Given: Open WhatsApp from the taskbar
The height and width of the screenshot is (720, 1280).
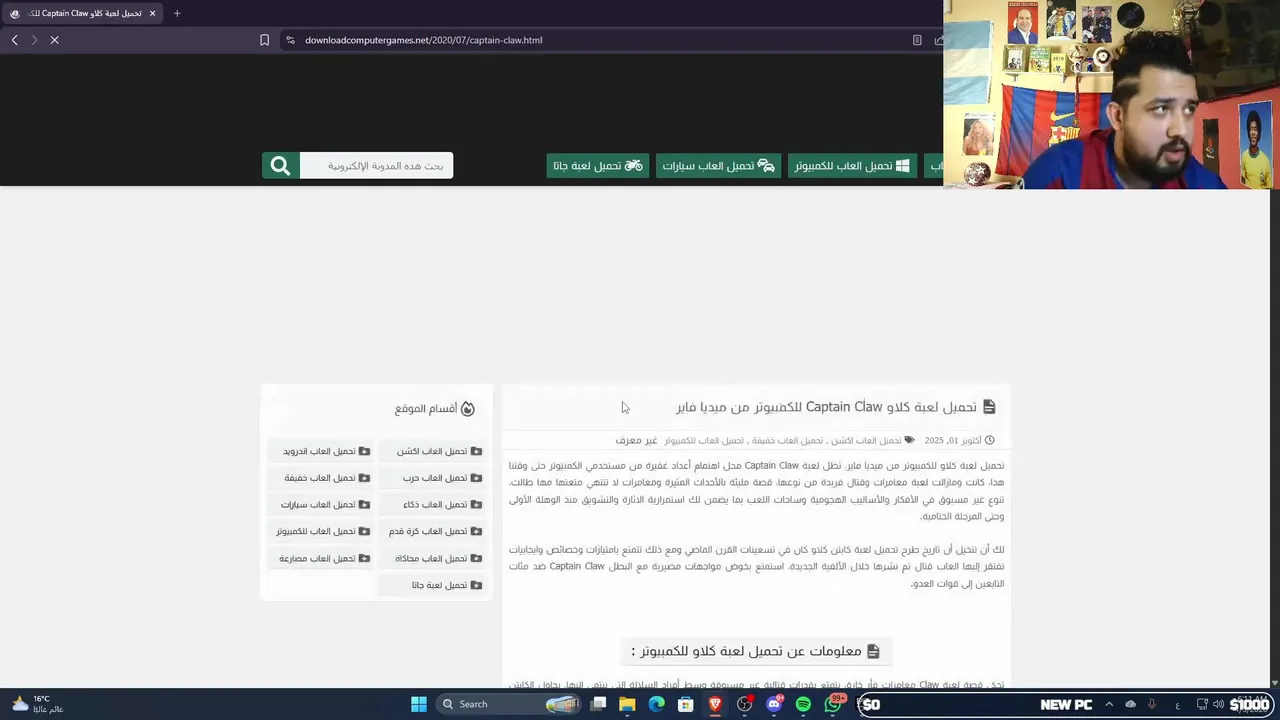Looking at the screenshot, I should coord(832,704).
